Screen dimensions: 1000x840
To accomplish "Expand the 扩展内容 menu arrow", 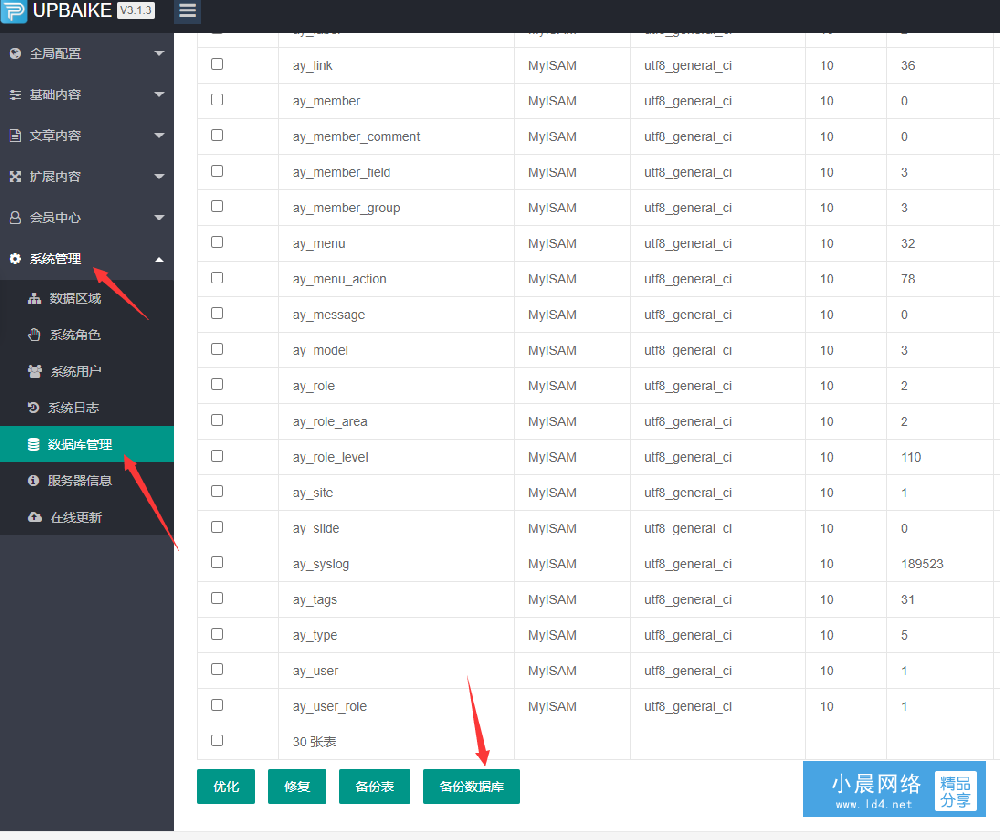I will [159, 176].
